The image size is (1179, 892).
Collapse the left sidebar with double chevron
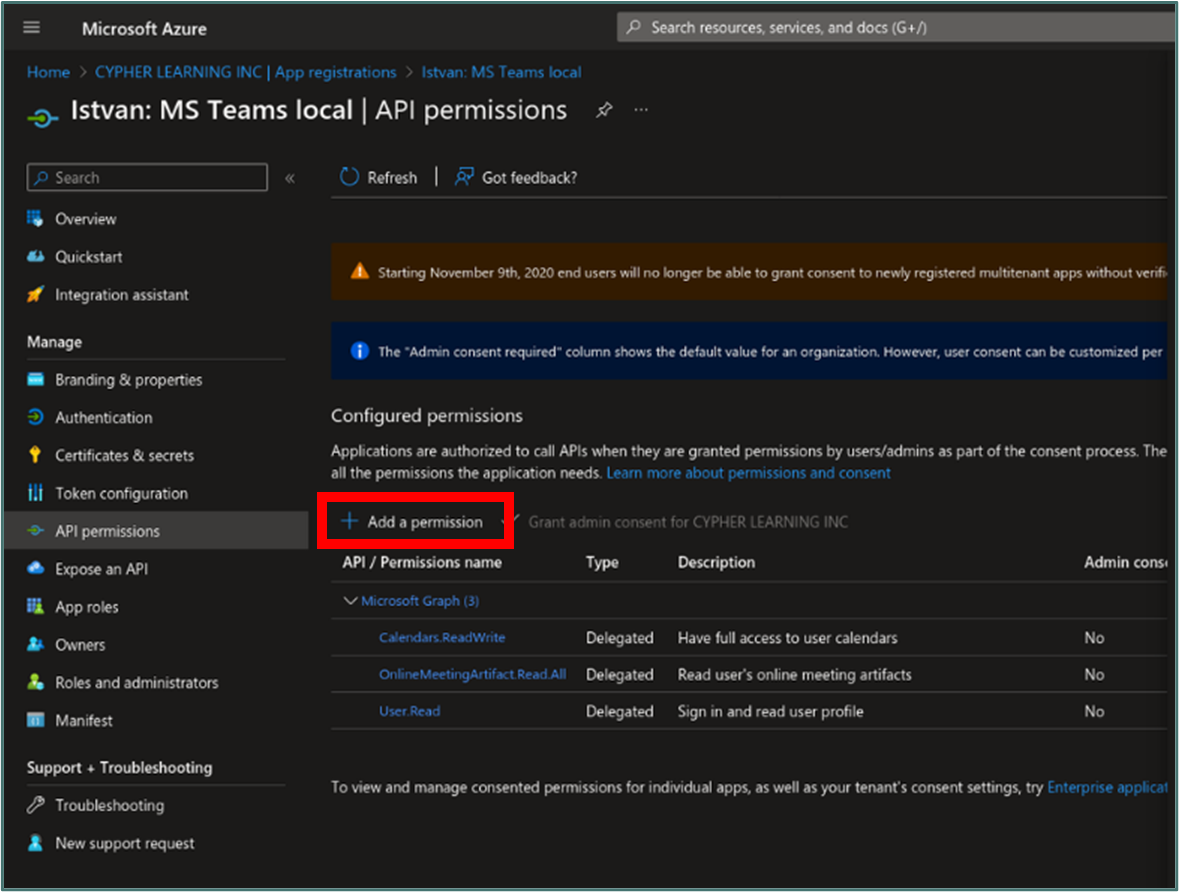290,178
